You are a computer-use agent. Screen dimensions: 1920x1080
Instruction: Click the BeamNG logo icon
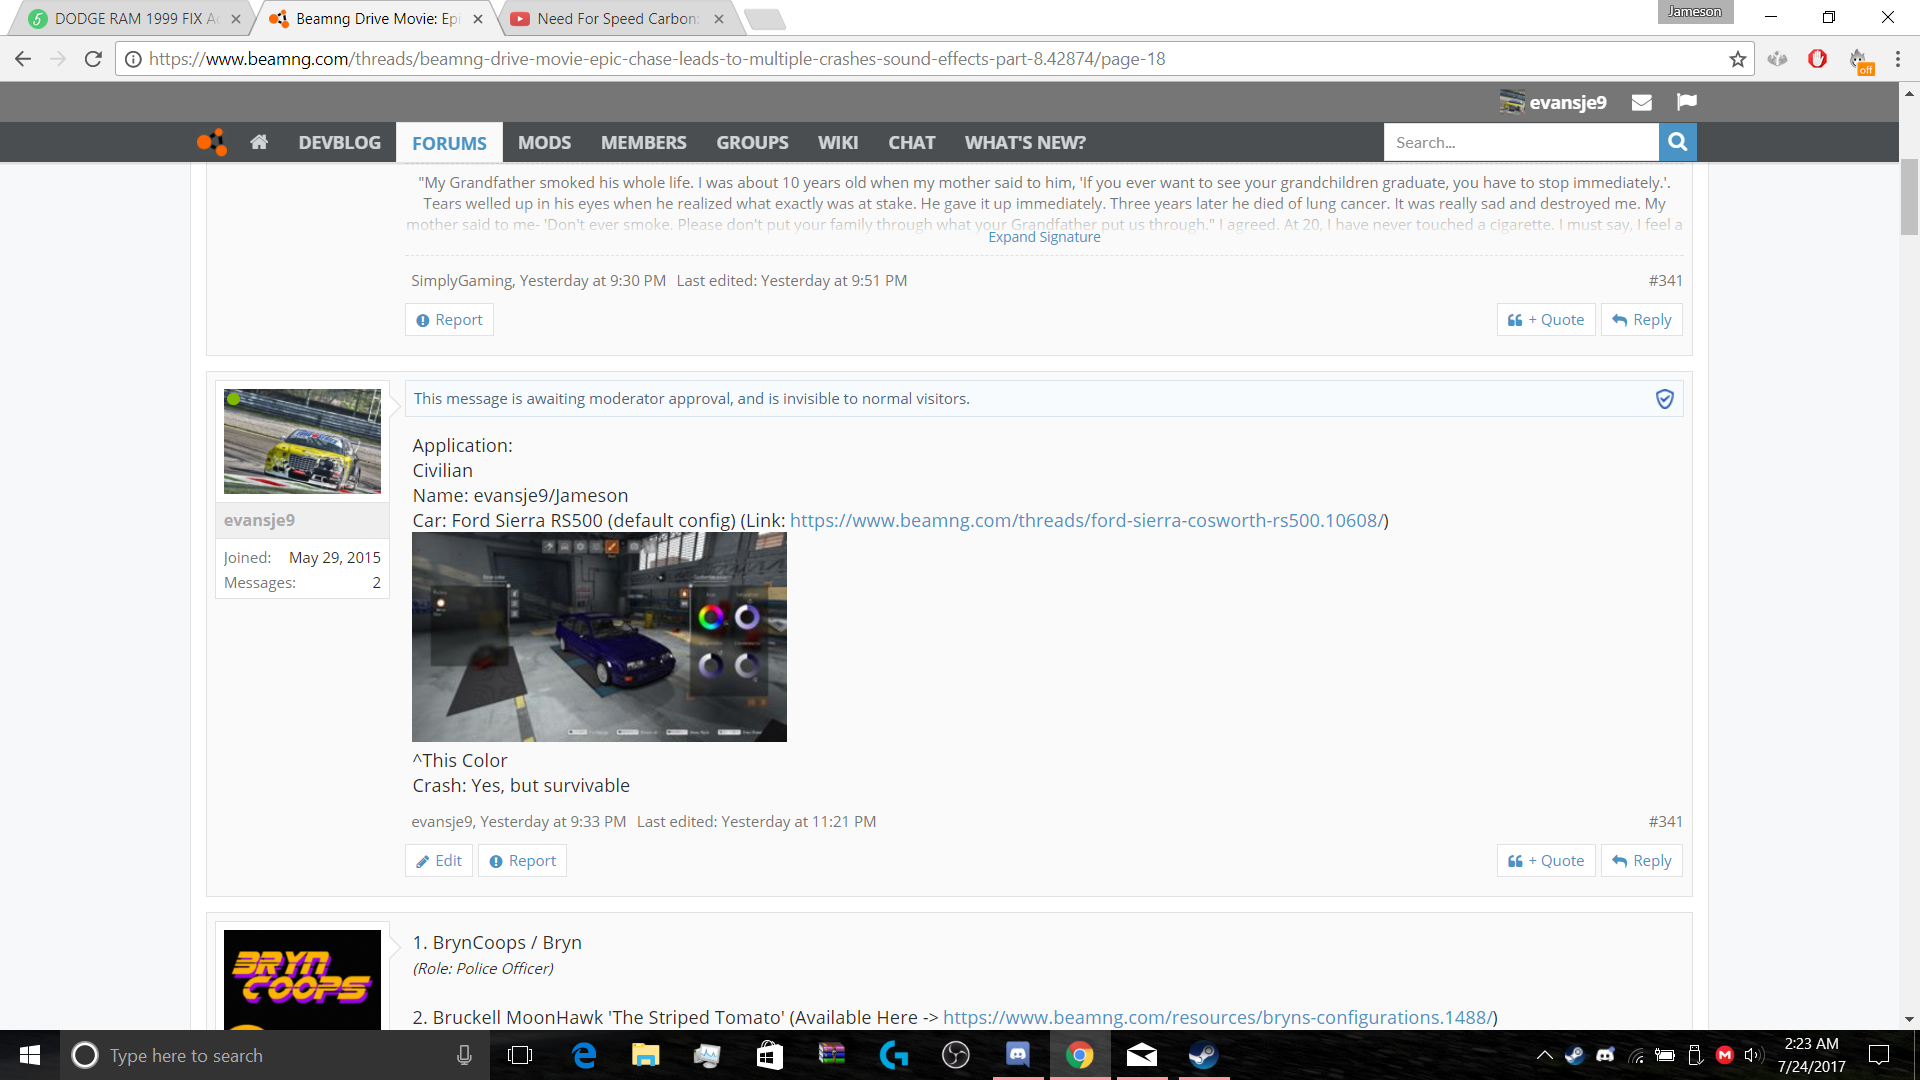(x=212, y=143)
